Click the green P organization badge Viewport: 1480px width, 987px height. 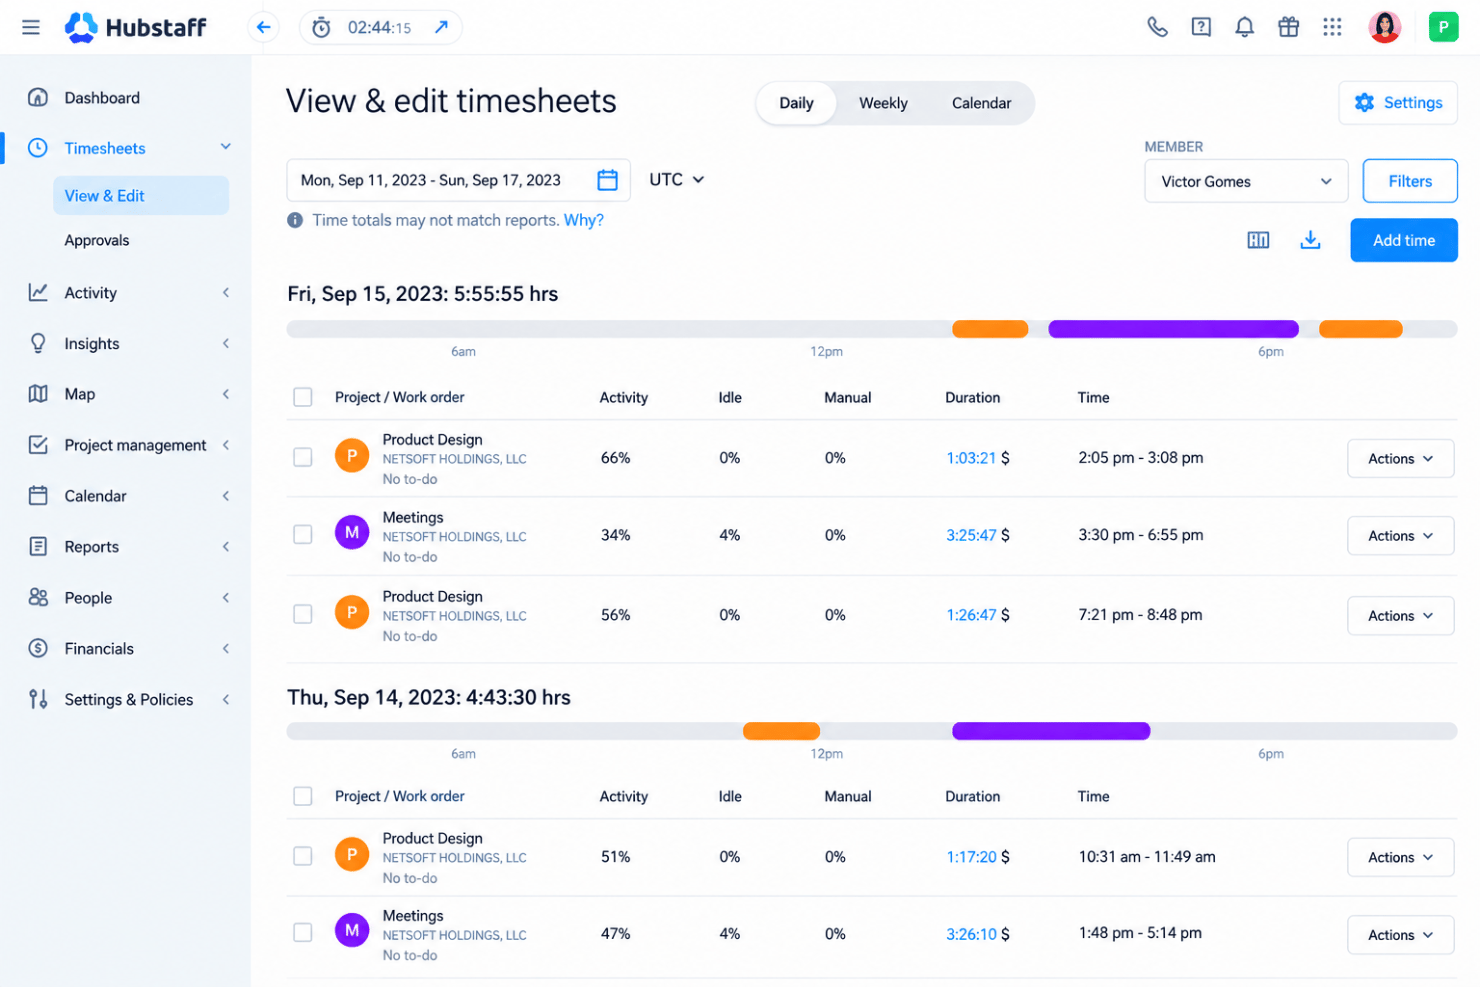point(1443,27)
